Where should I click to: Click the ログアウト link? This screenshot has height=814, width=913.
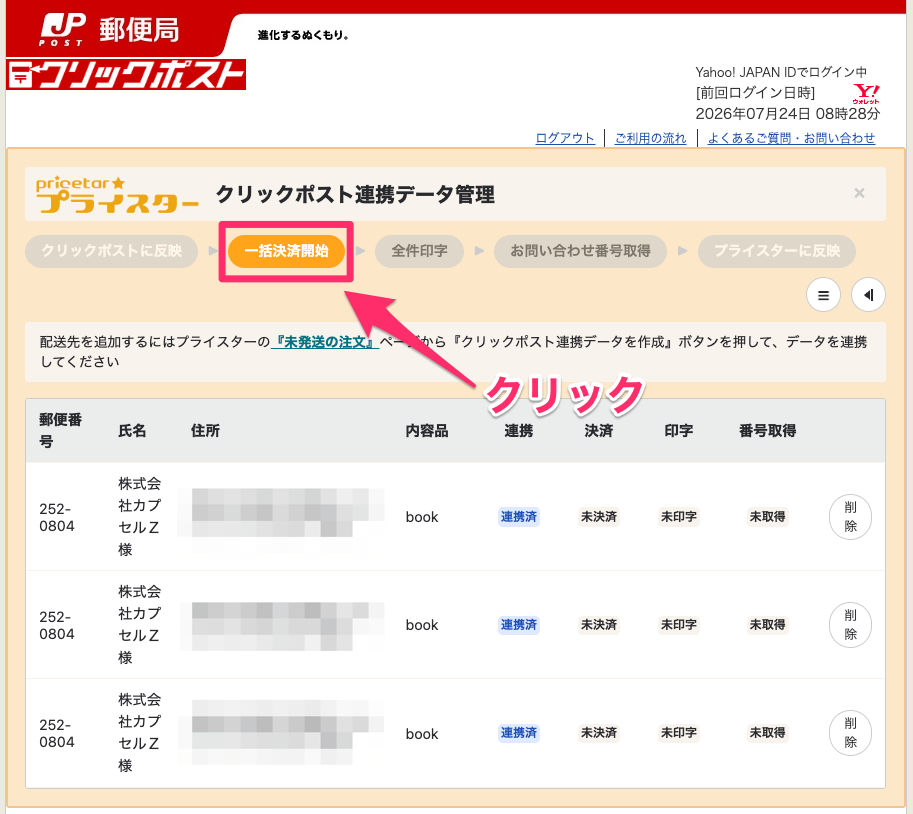pyautogui.click(x=565, y=139)
